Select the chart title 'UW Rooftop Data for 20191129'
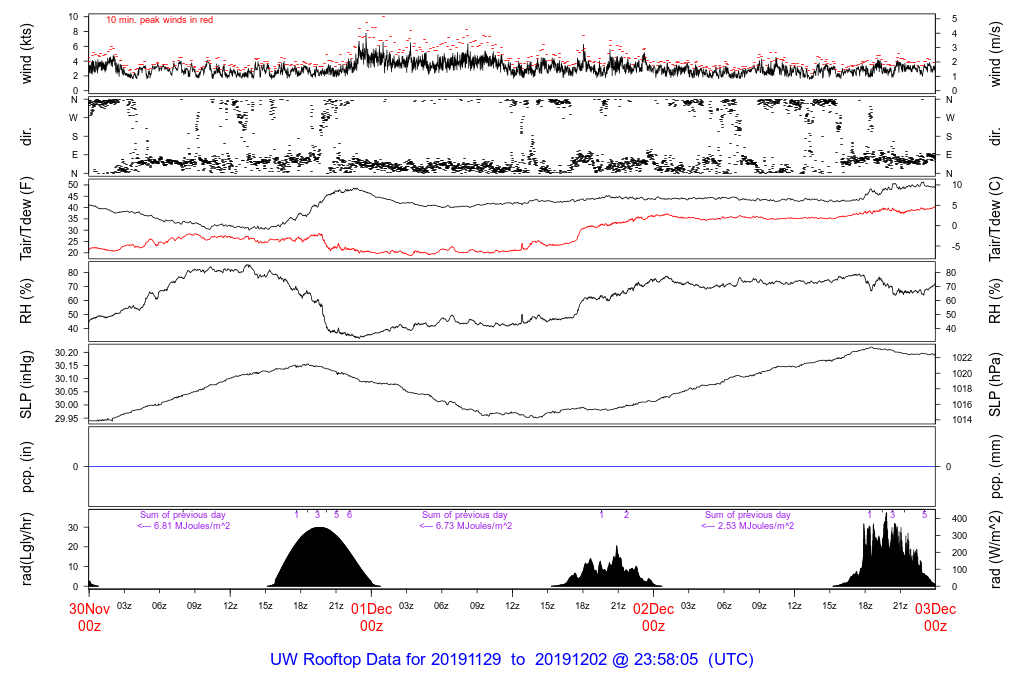Viewport: 1024px width, 700px height. coord(386,660)
